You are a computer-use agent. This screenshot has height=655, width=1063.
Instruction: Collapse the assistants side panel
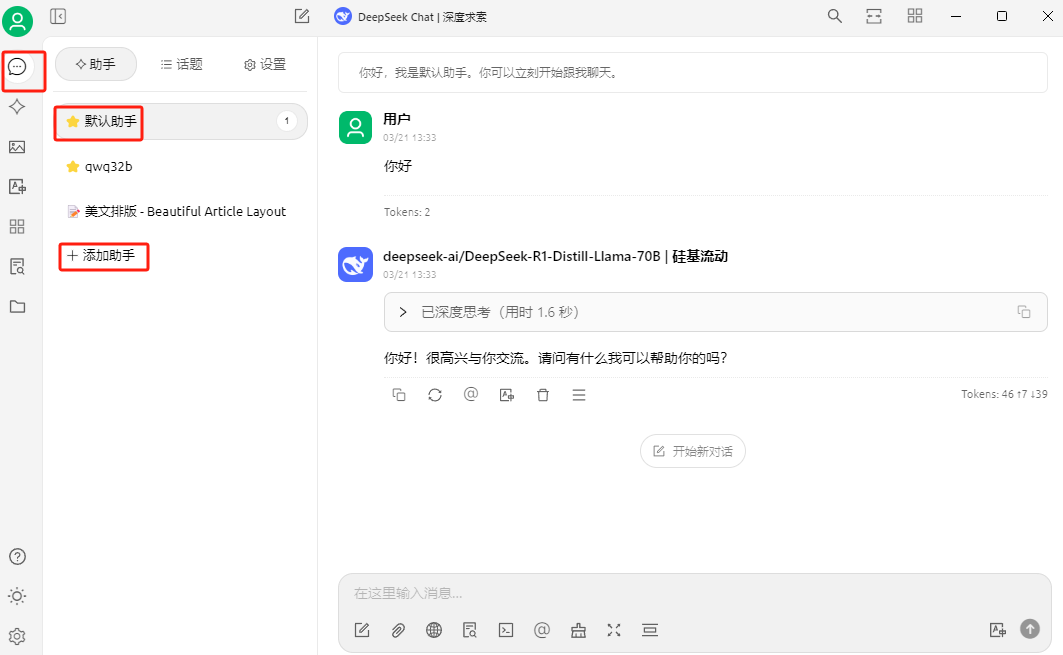coord(58,16)
